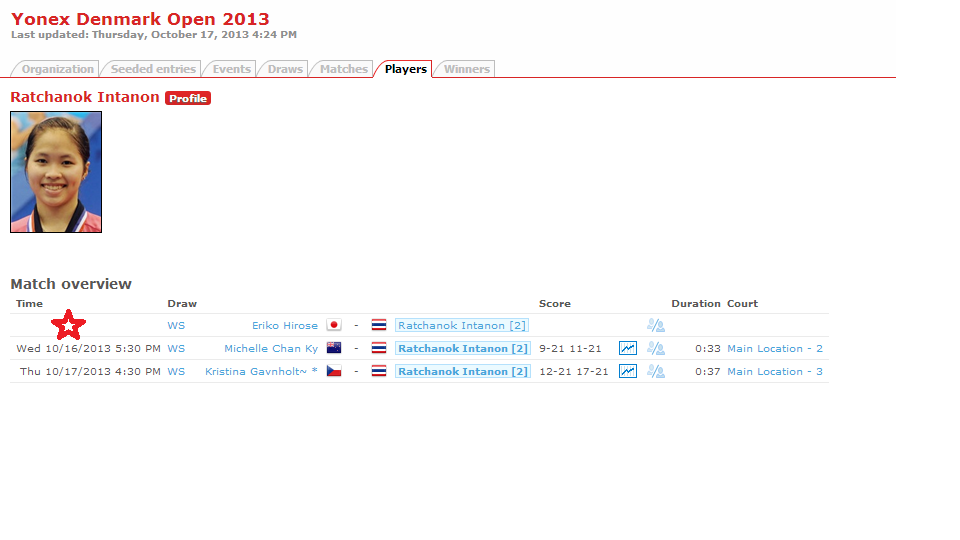Click the time Thu 10/17/2013 4:30 PM
This screenshot has width=960, height=540.
[90, 372]
